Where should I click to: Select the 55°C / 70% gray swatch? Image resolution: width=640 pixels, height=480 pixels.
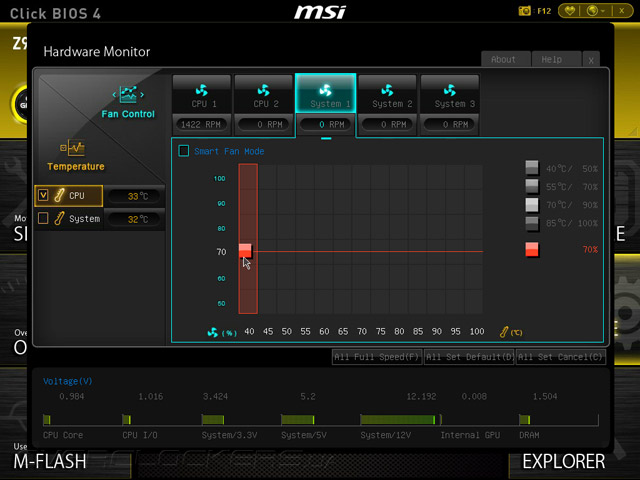(532, 186)
